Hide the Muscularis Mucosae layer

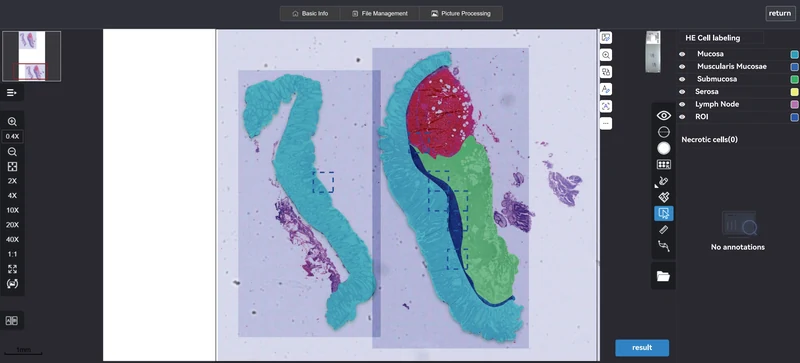pos(682,66)
